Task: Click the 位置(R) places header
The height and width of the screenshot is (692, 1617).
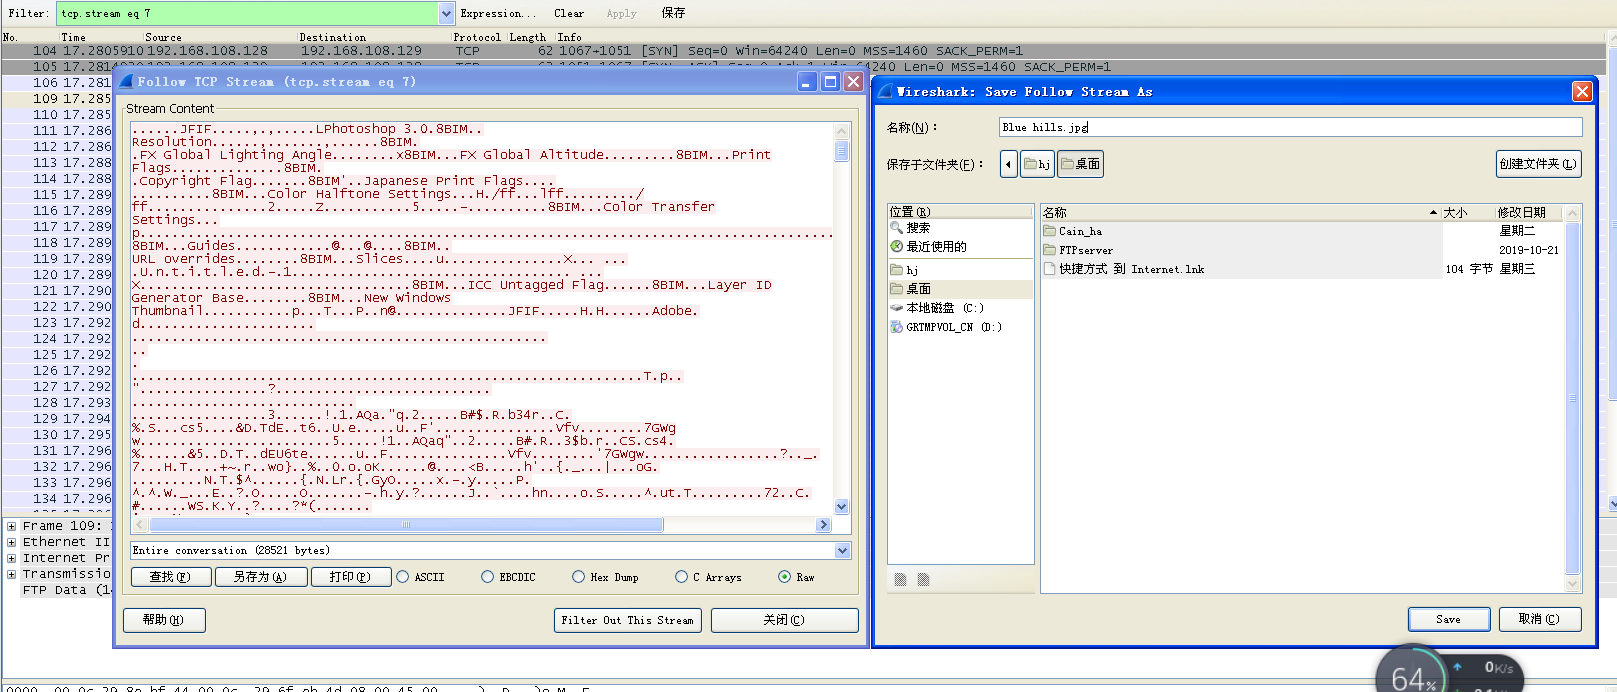Action: pyautogui.click(x=960, y=212)
